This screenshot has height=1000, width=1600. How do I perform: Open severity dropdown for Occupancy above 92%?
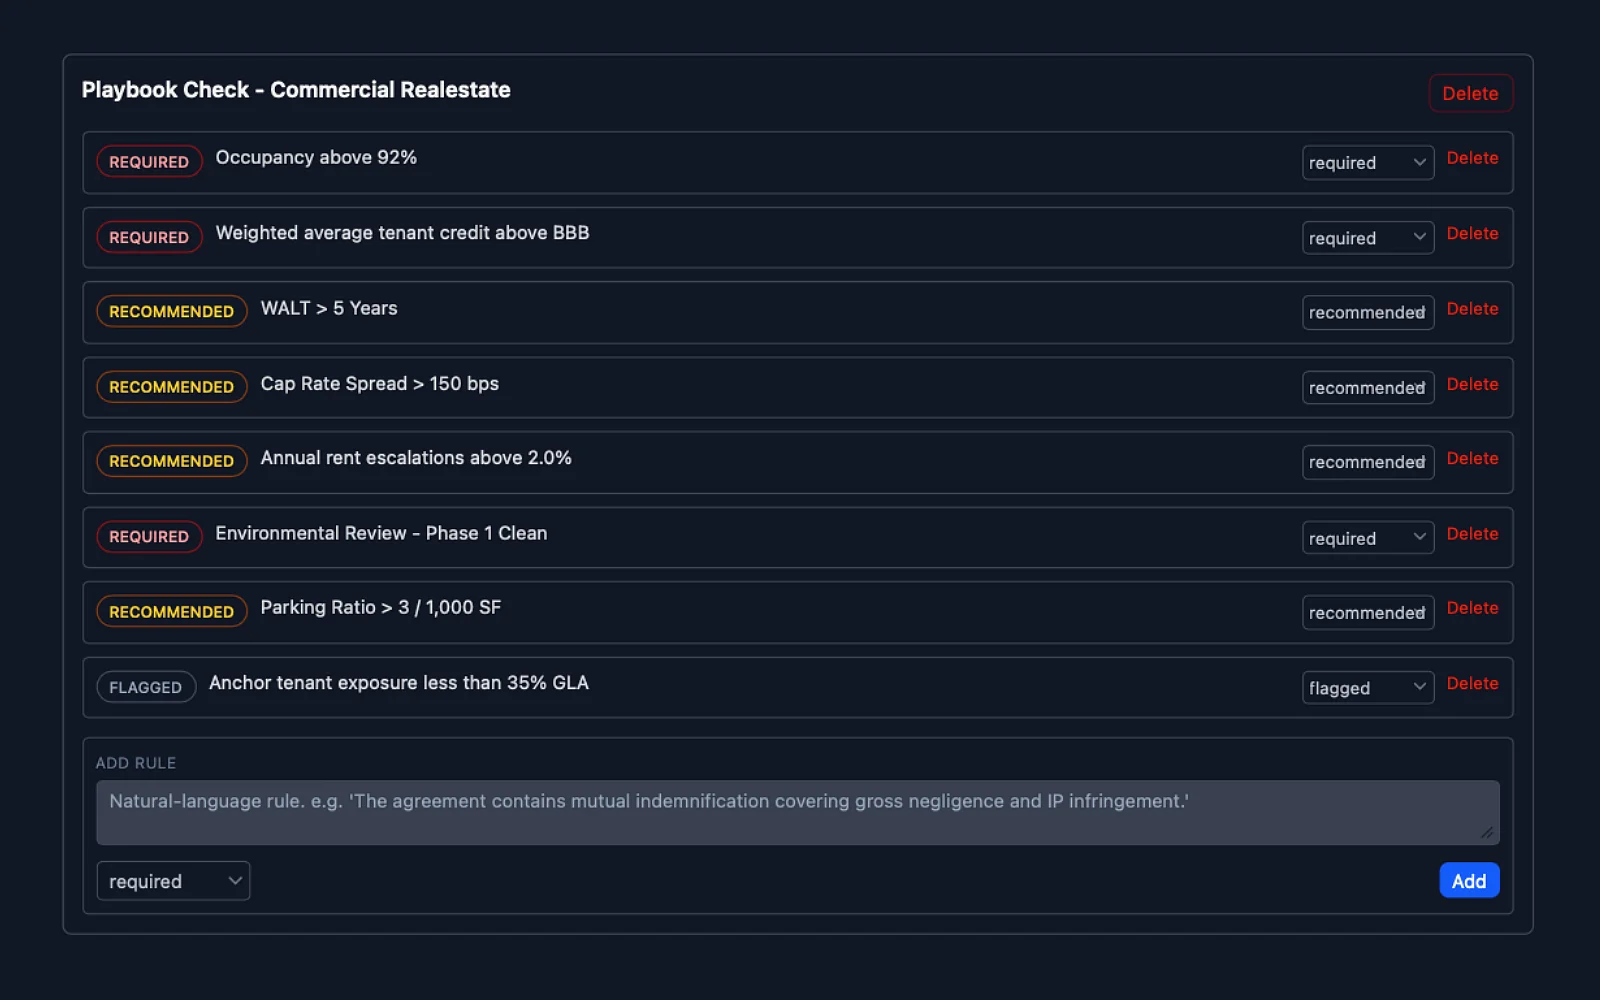pos(1367,162)
